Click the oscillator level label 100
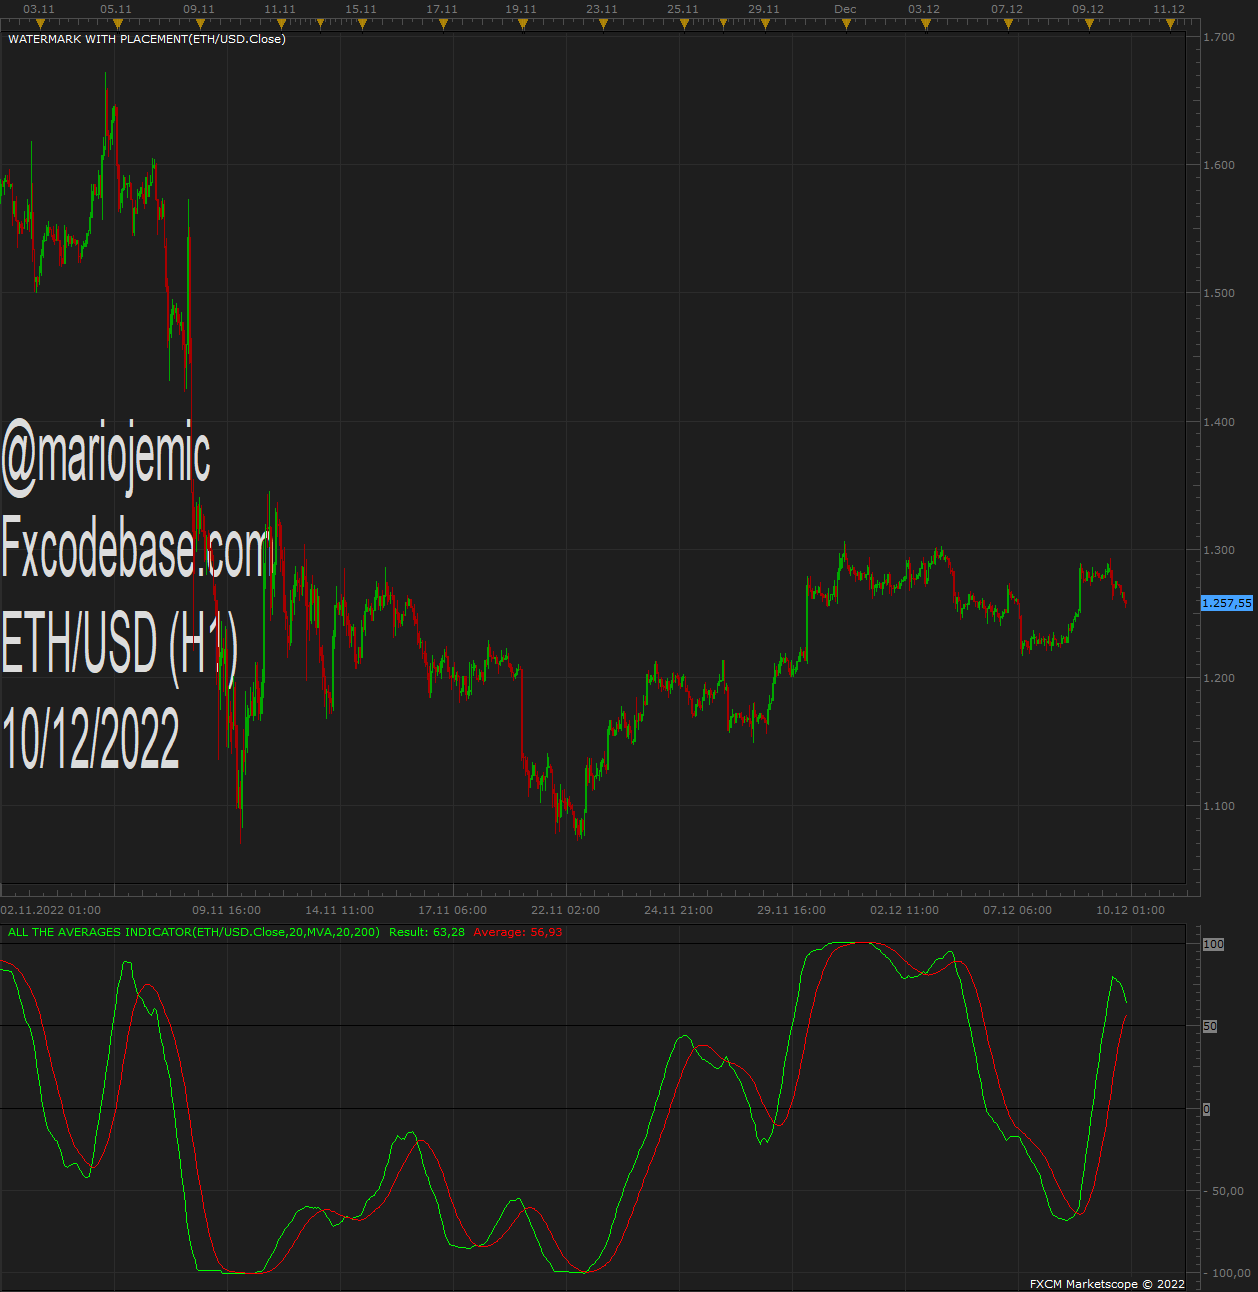Screen dimensions: 1258x1292 [x=1213, y=944]
